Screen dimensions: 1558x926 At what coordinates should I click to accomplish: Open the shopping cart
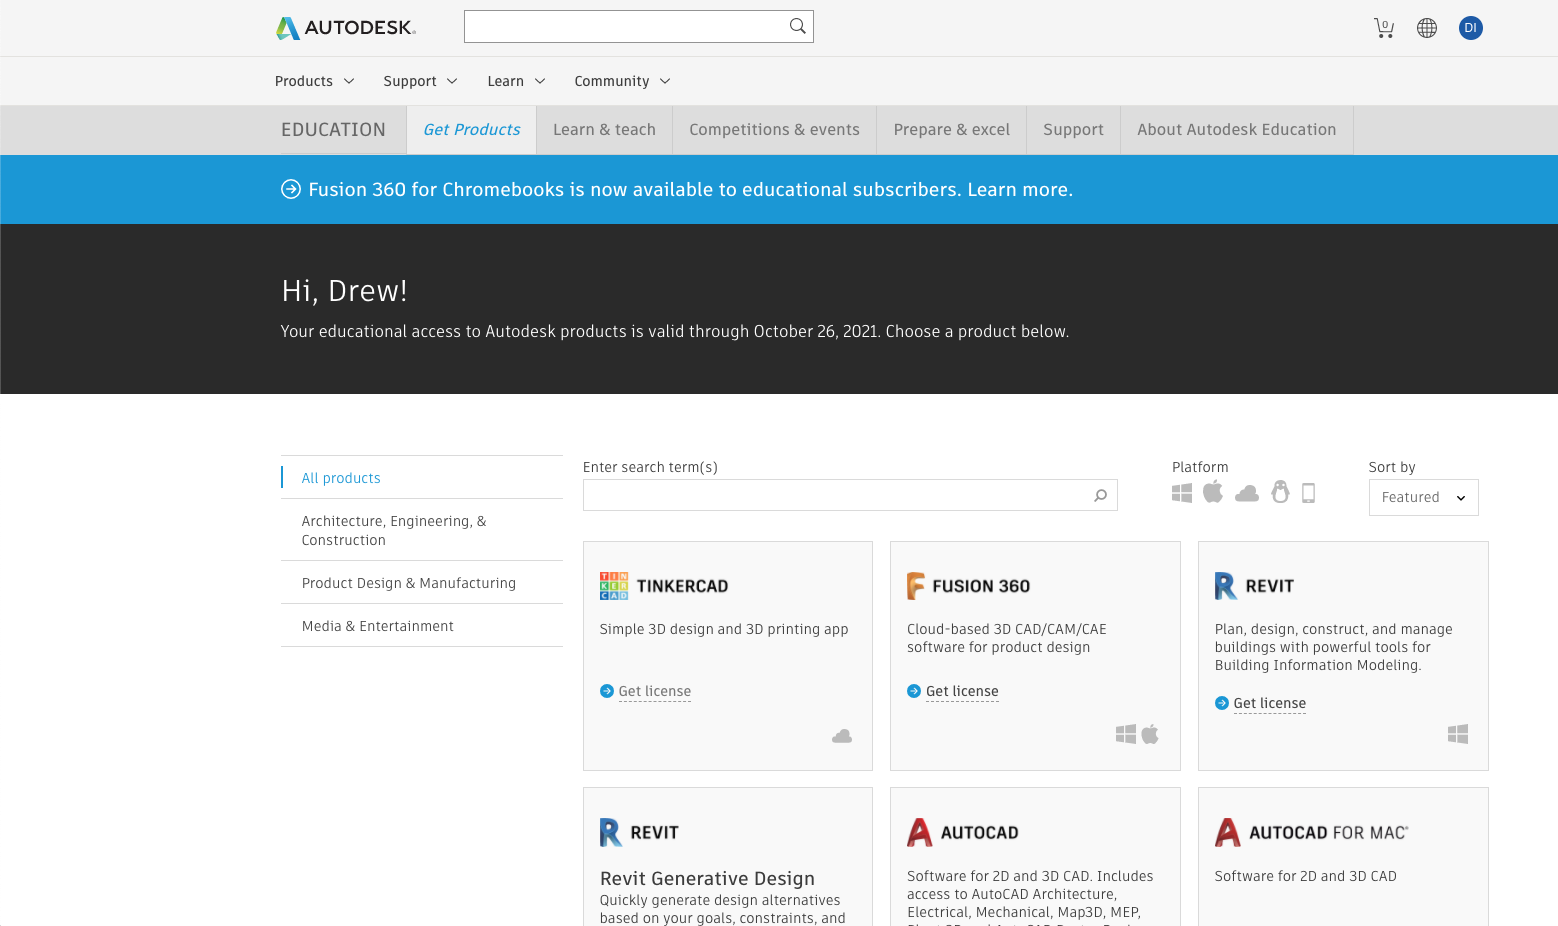point(1384,27)
